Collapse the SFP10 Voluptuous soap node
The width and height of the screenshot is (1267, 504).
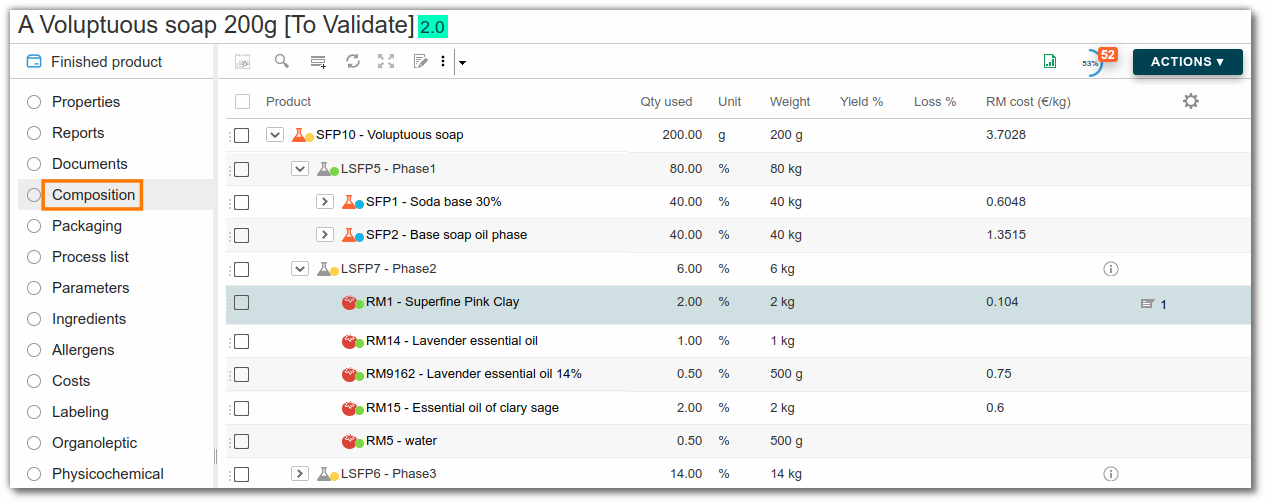[275, 135]
